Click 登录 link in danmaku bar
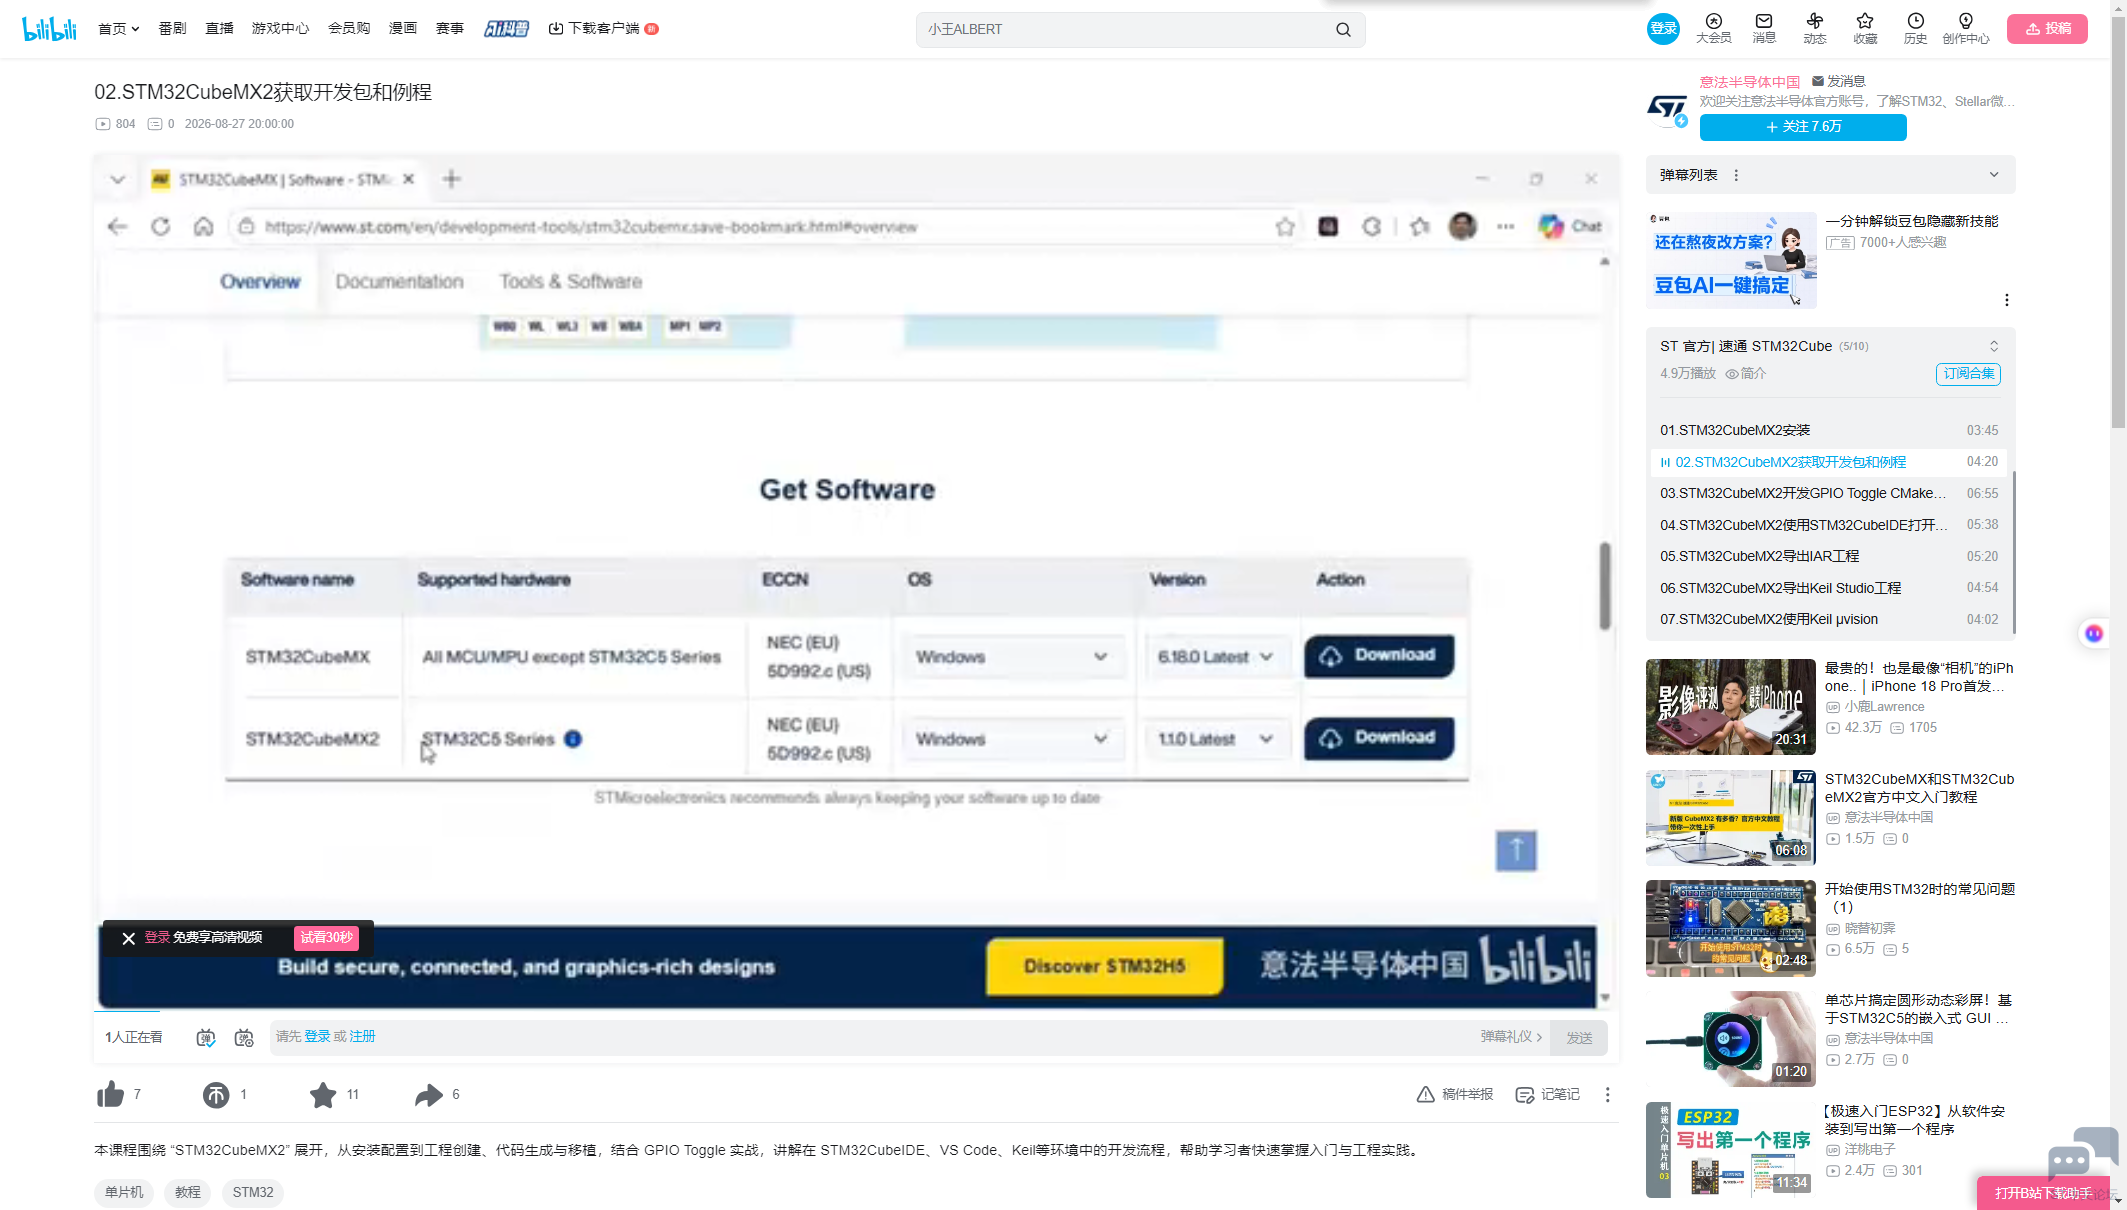 click(x=317, y=1037)
